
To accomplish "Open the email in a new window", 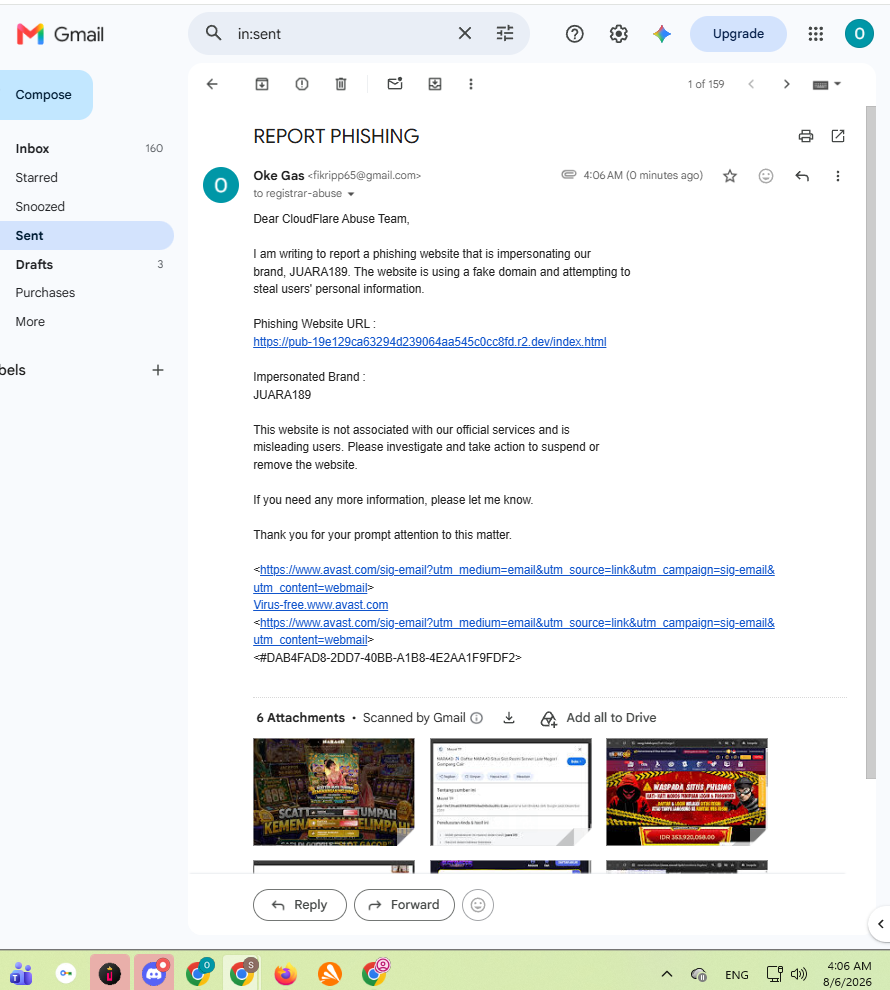I will [x=838, y=136].
